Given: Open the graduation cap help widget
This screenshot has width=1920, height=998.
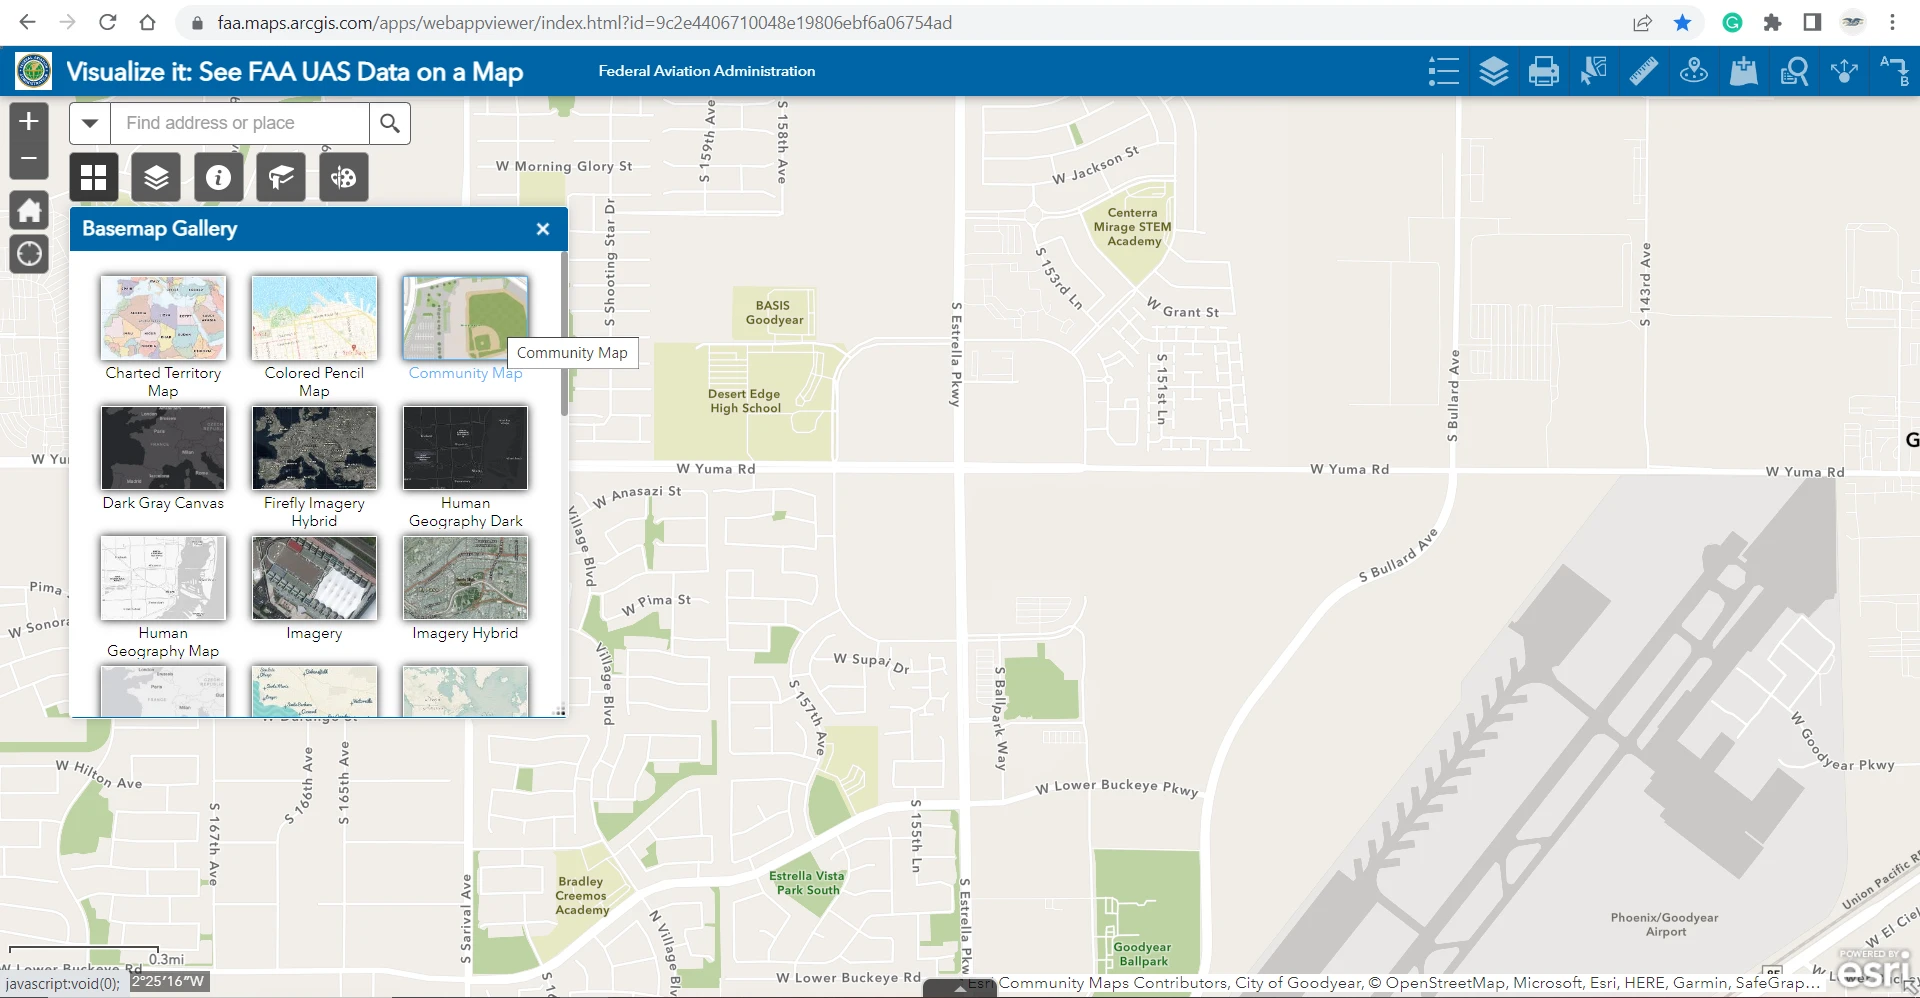Looking at the screenshot, I should [281, 177].
